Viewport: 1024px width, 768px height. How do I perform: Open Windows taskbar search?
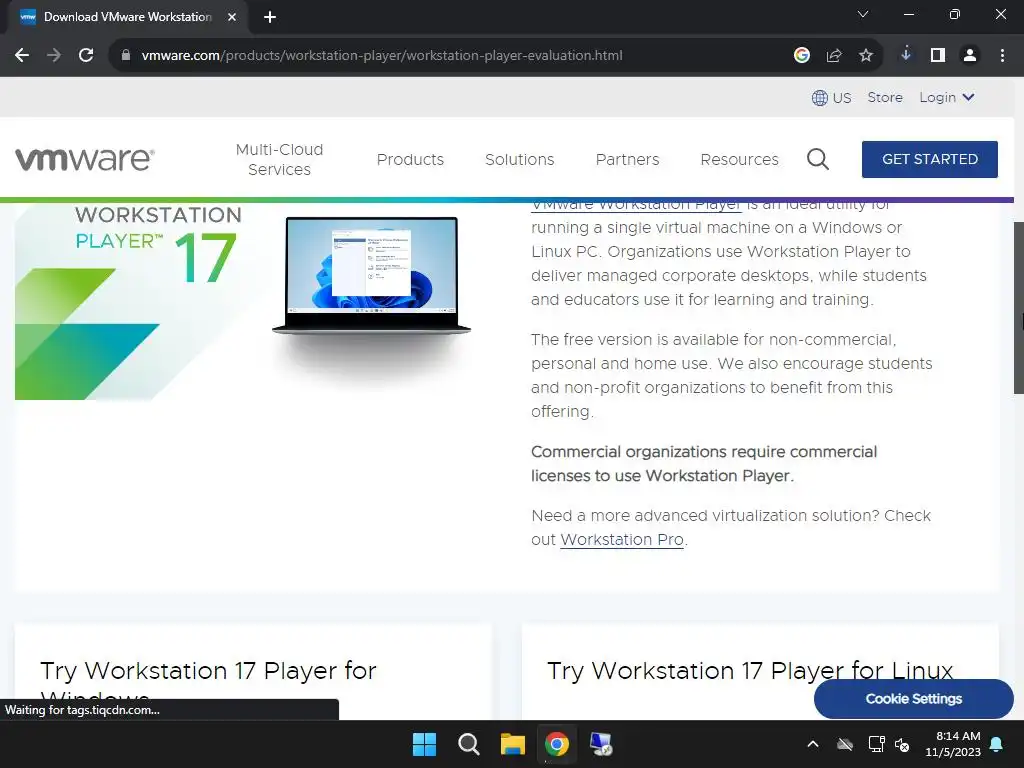pos(468,744)
